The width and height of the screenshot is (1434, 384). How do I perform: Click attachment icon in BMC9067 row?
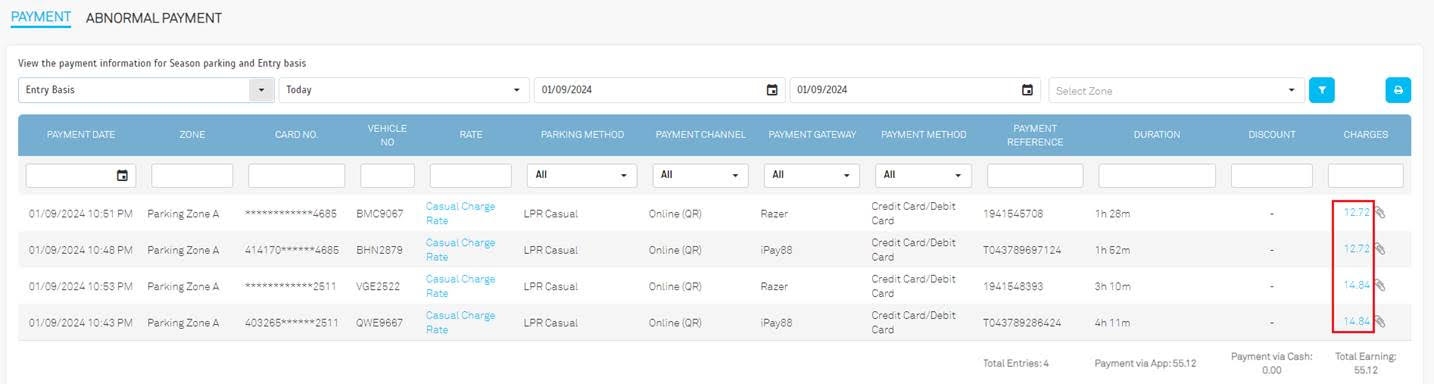point(1380,212)
